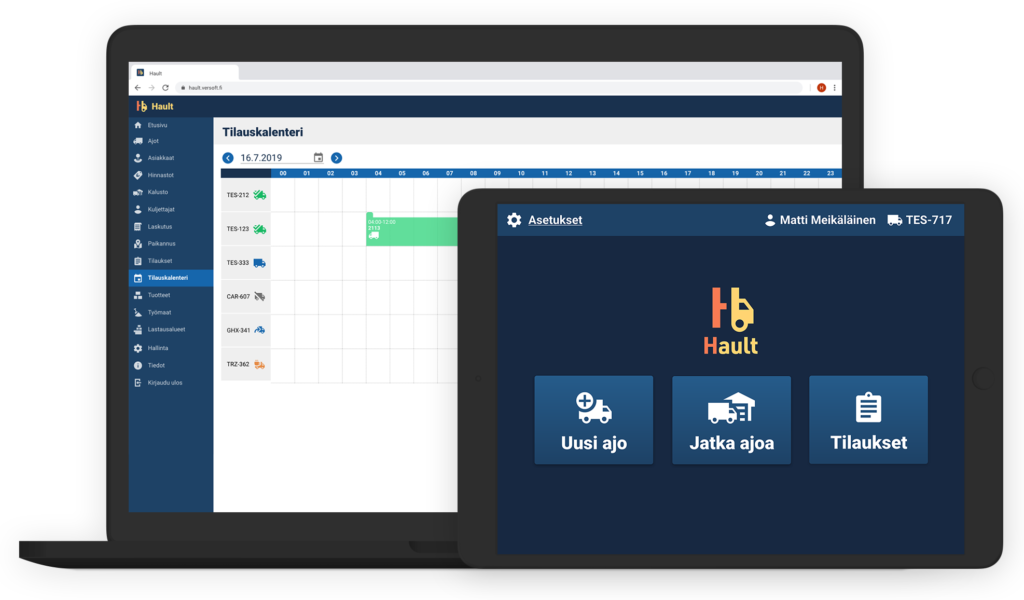Click vehicle TES-717 on the tablet
Image resolution: width=1024 pixels, height=600 pixels.
tap(920, 220)
